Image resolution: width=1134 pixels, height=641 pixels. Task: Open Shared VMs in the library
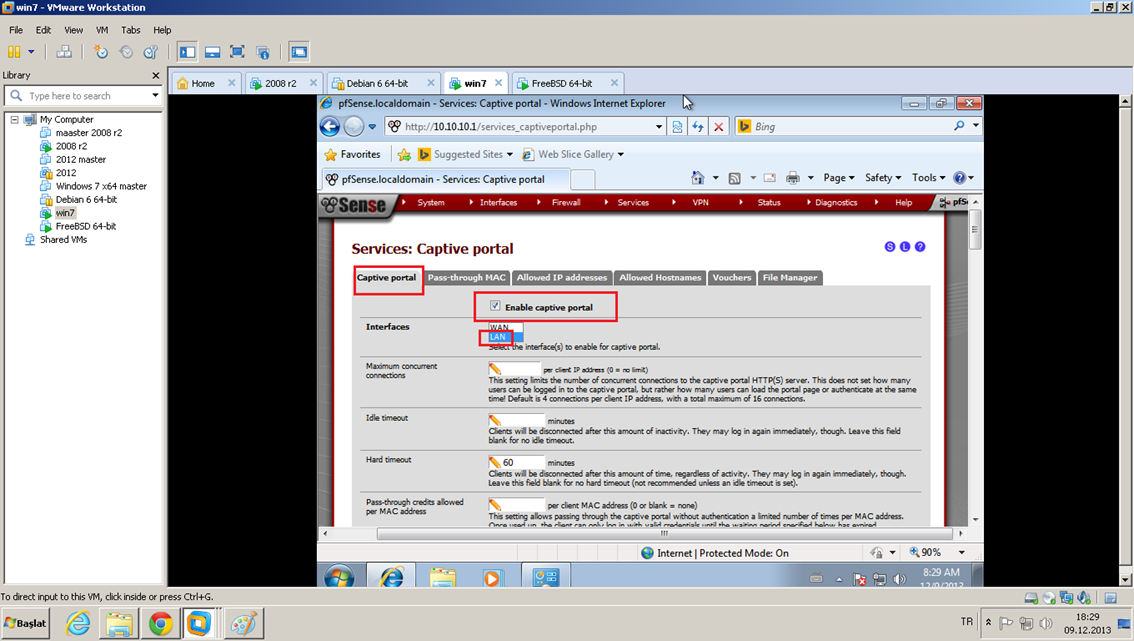pyautogui.click(x=63, y=239)
